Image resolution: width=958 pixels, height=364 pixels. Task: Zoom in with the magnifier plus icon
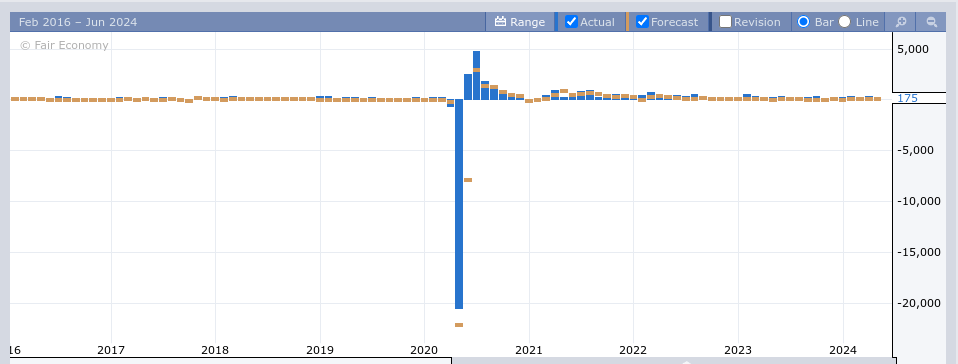coord(901,22)
